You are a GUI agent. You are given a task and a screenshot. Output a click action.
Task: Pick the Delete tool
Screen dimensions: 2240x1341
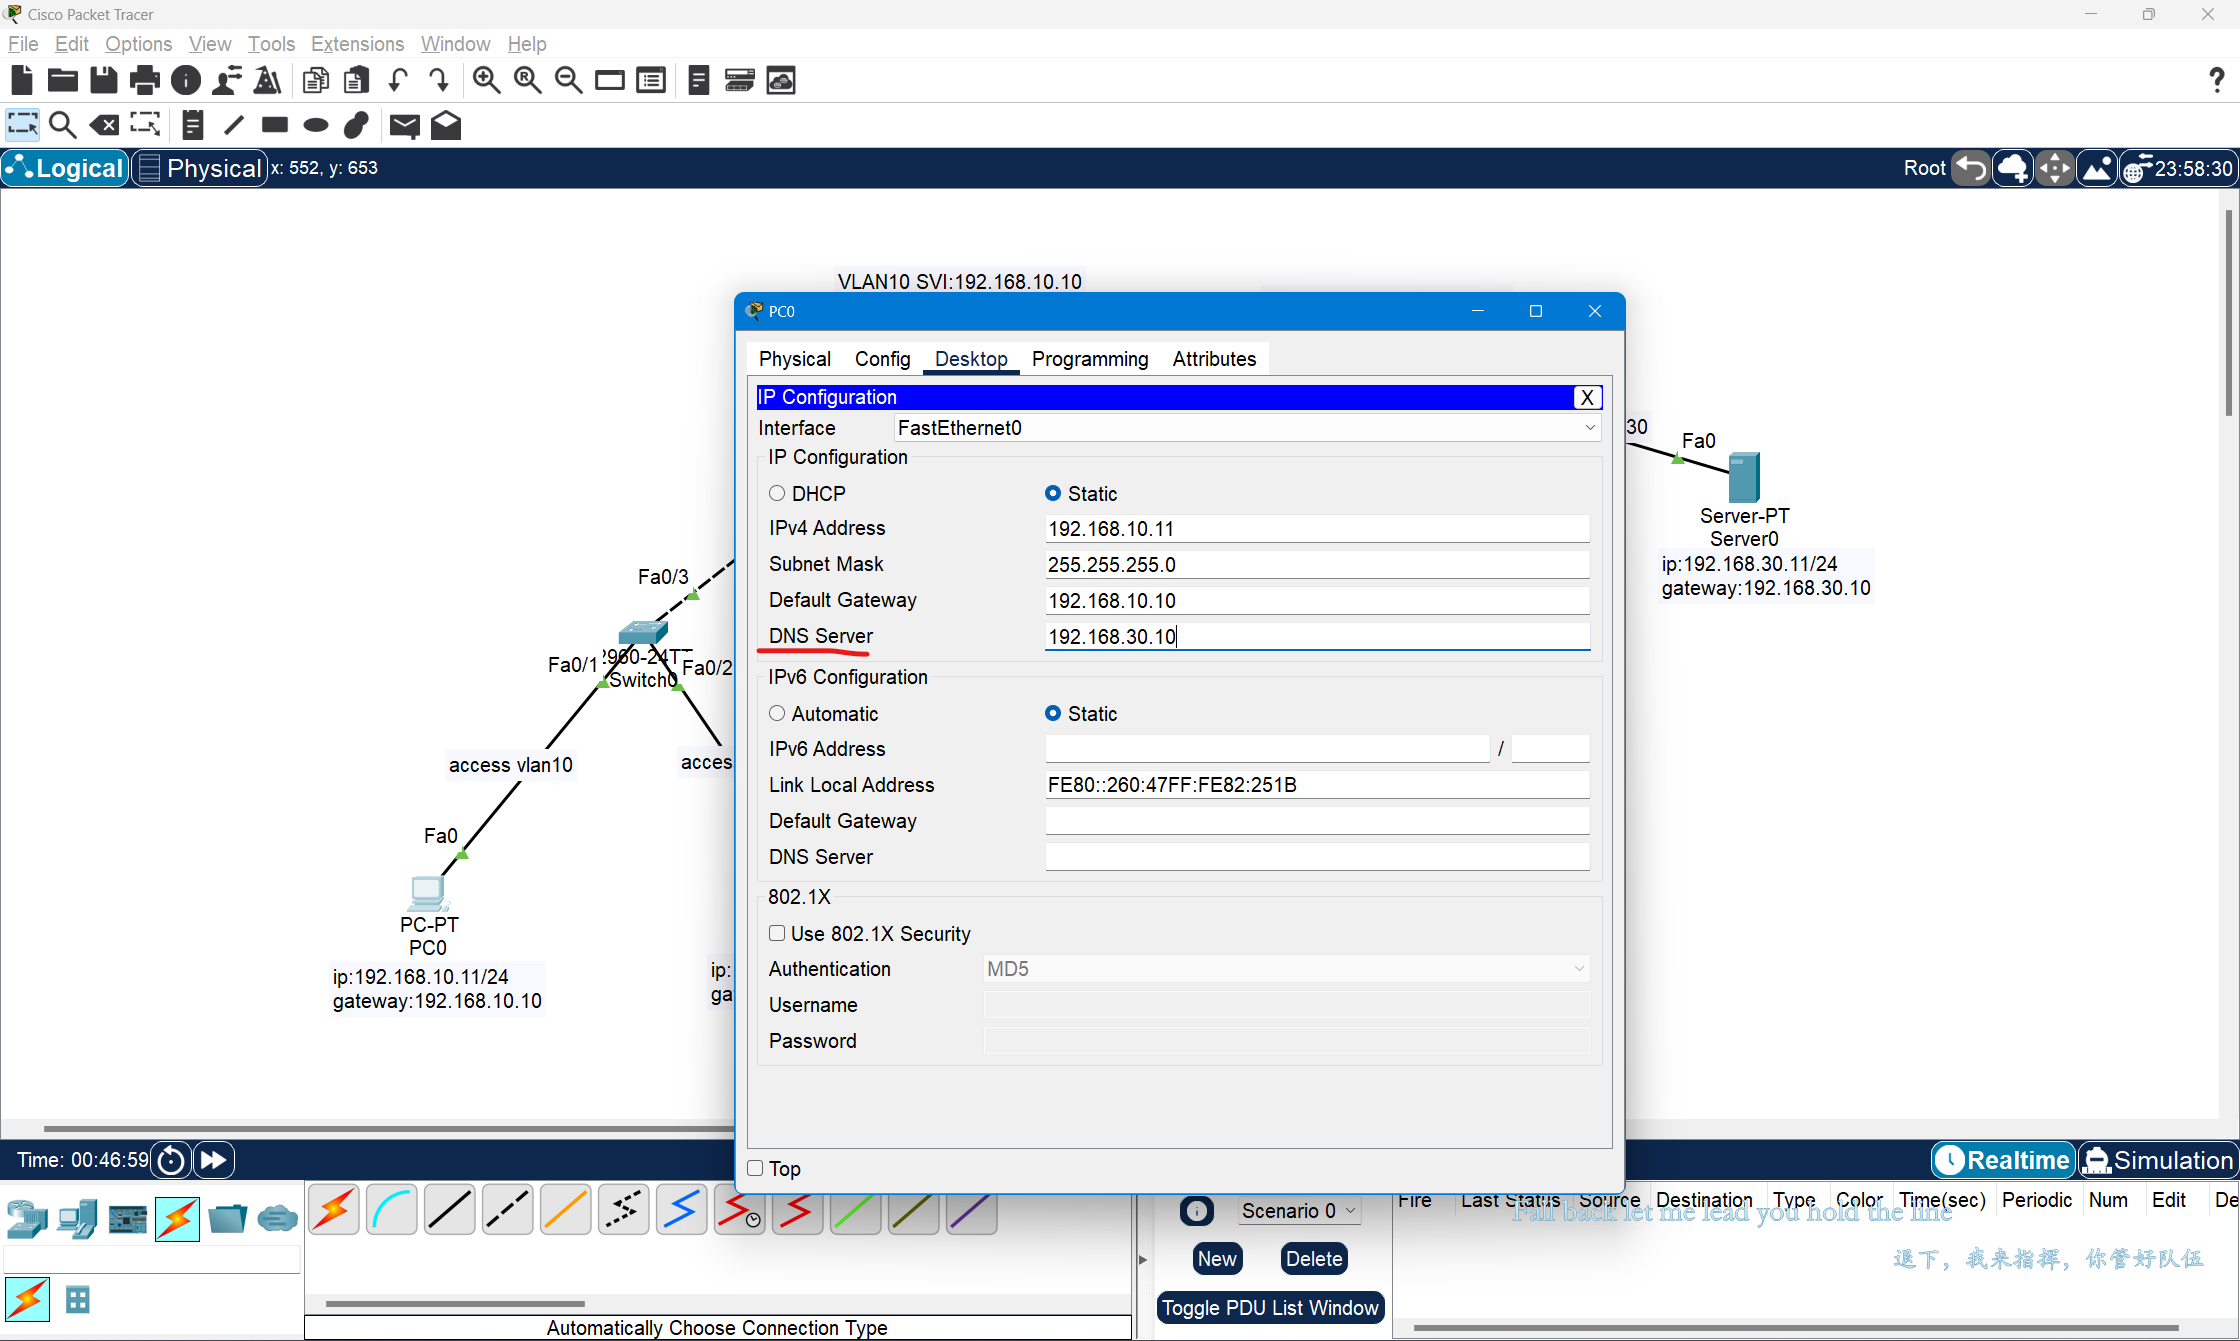104,125
